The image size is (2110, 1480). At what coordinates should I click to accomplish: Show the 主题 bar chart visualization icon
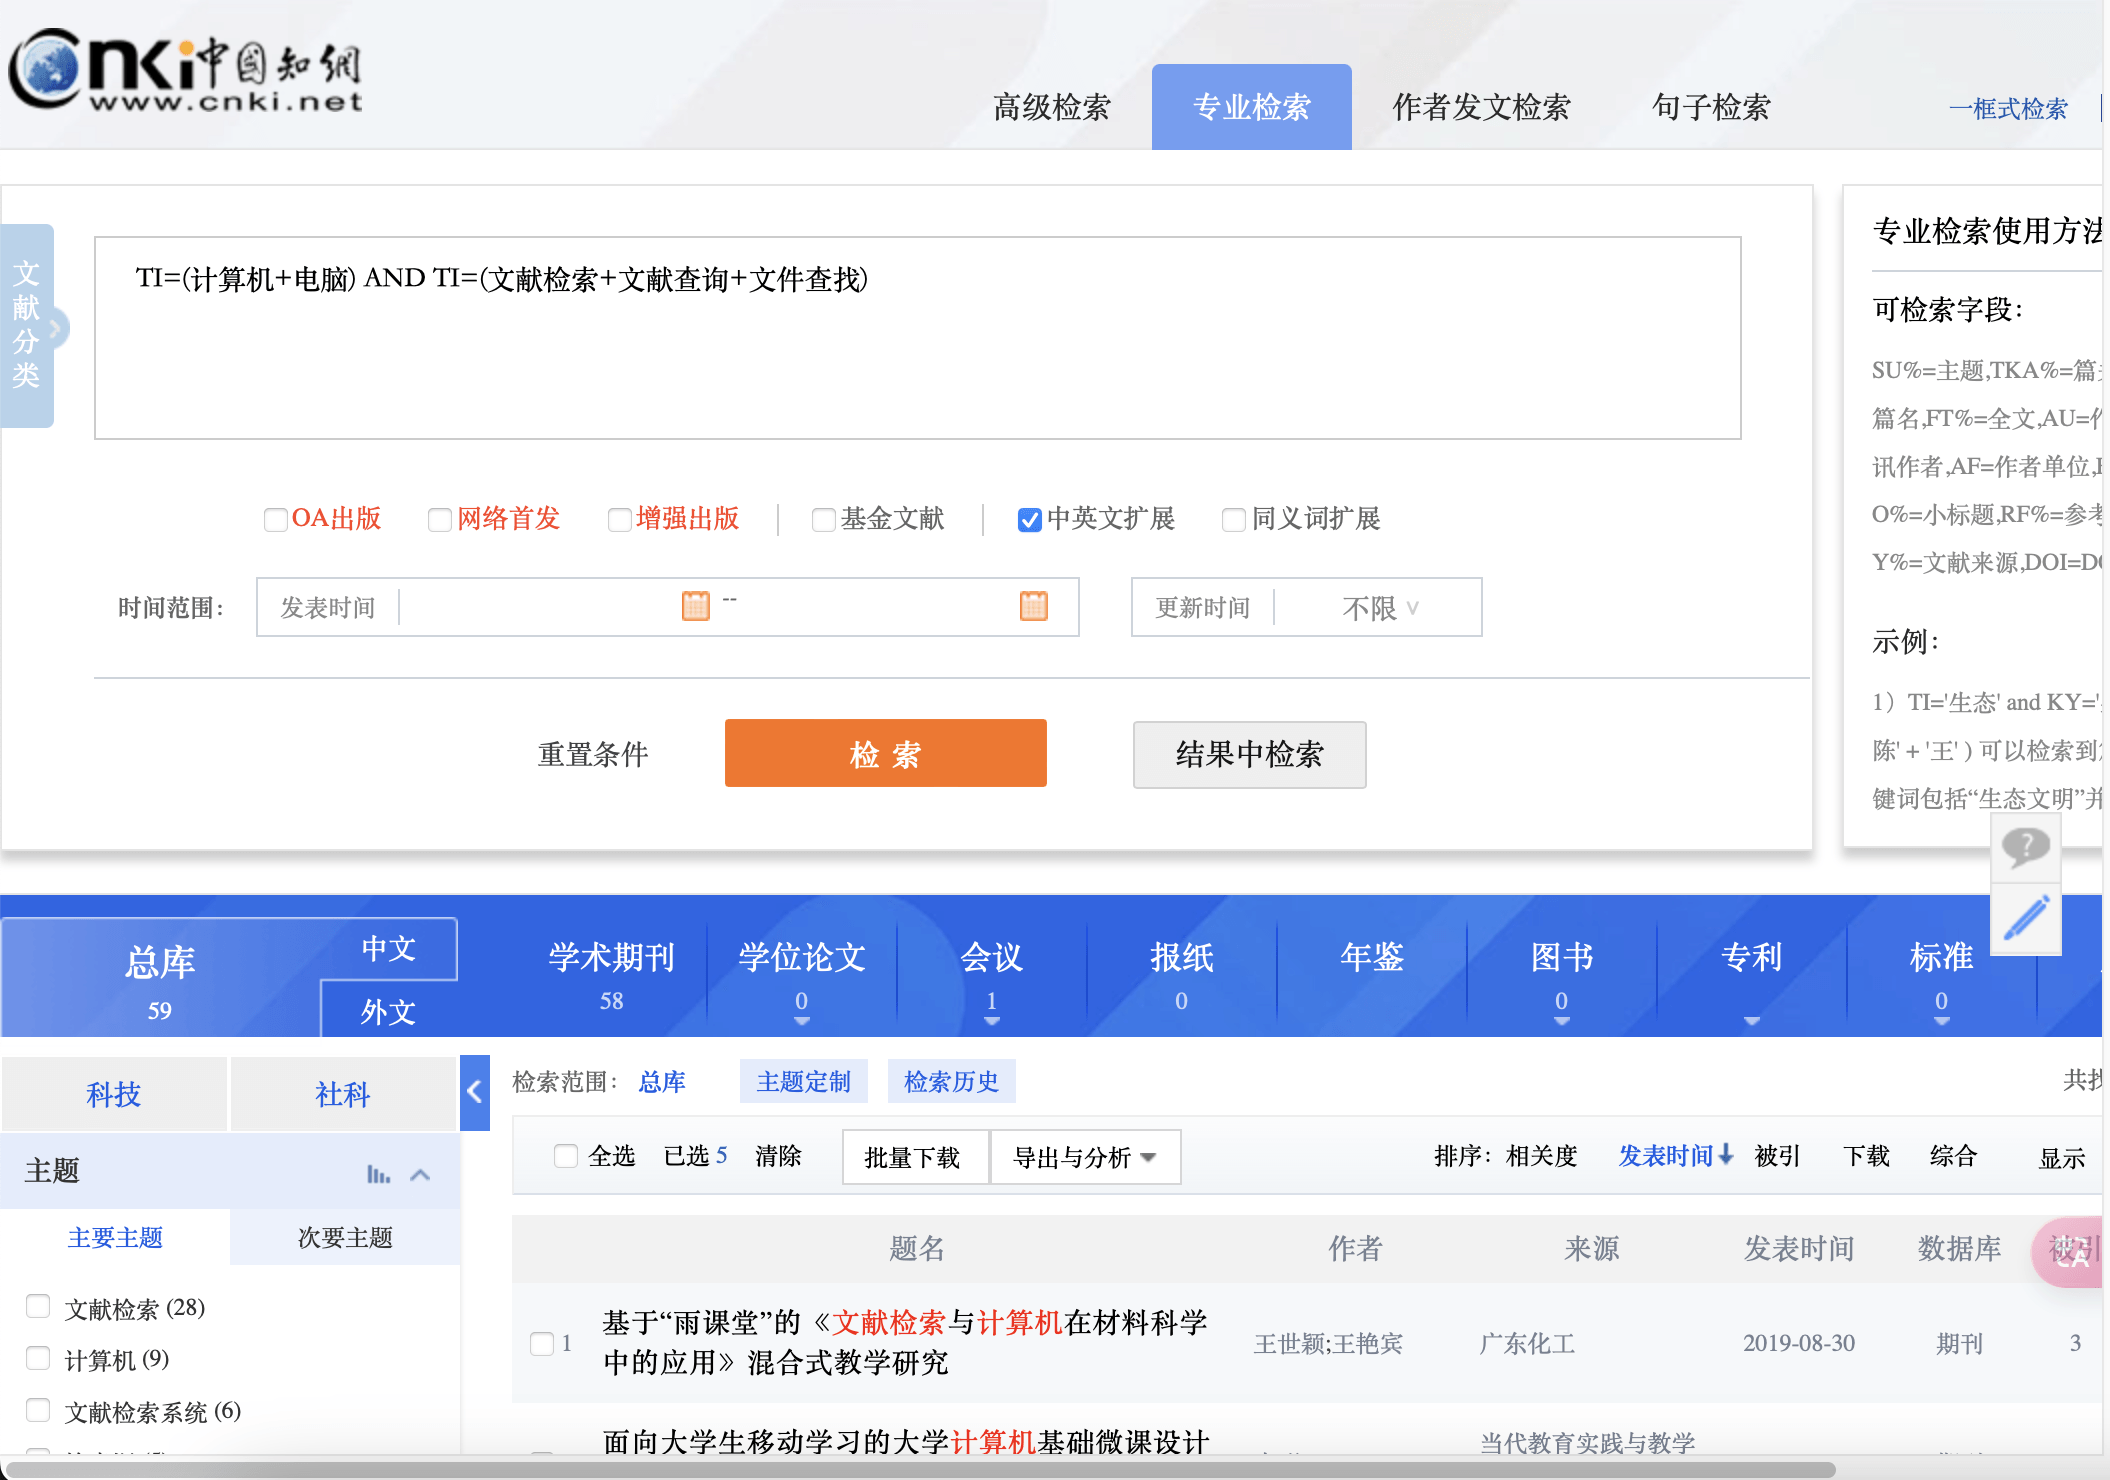click(378, 1174)
